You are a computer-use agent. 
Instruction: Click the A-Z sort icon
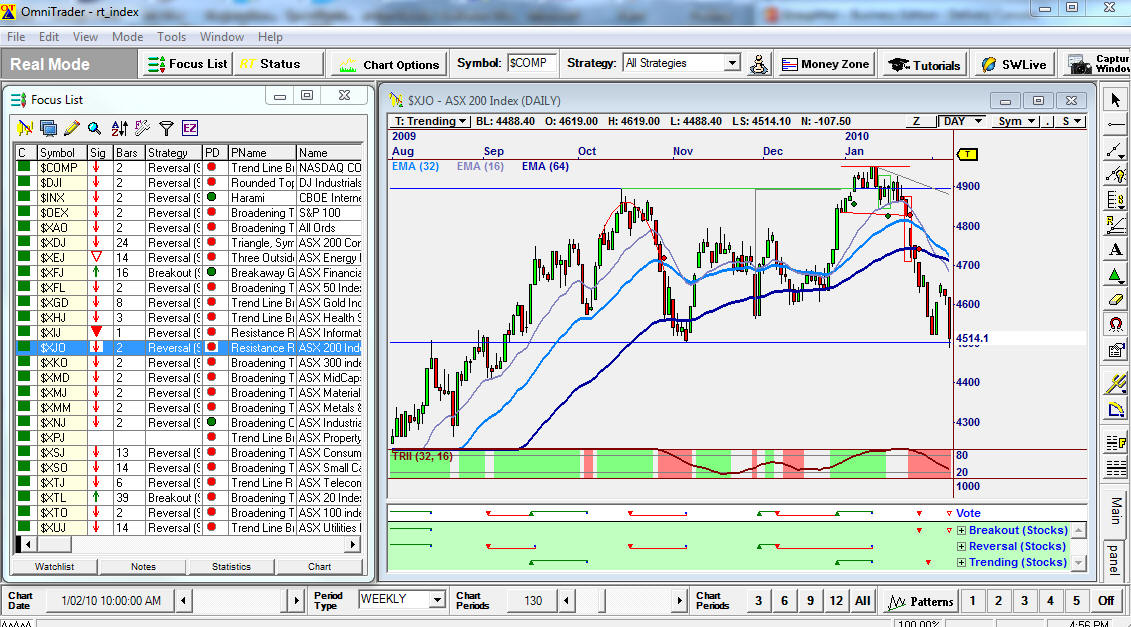119,128
